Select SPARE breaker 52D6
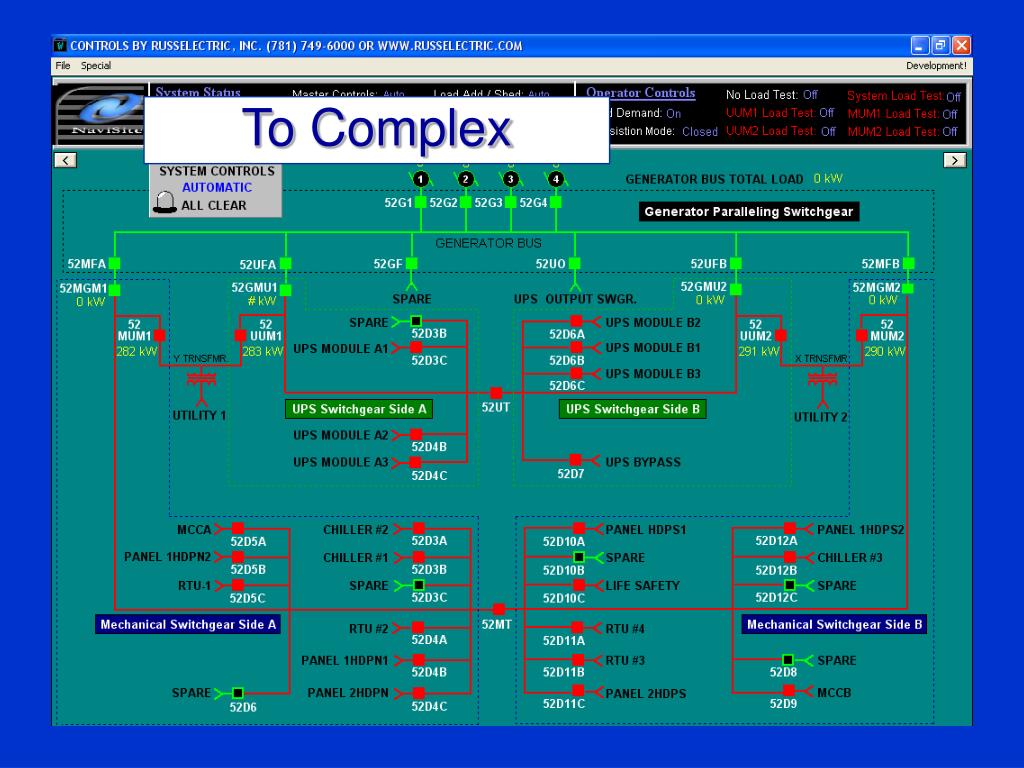1024x768 pixels. coord(238,693)
